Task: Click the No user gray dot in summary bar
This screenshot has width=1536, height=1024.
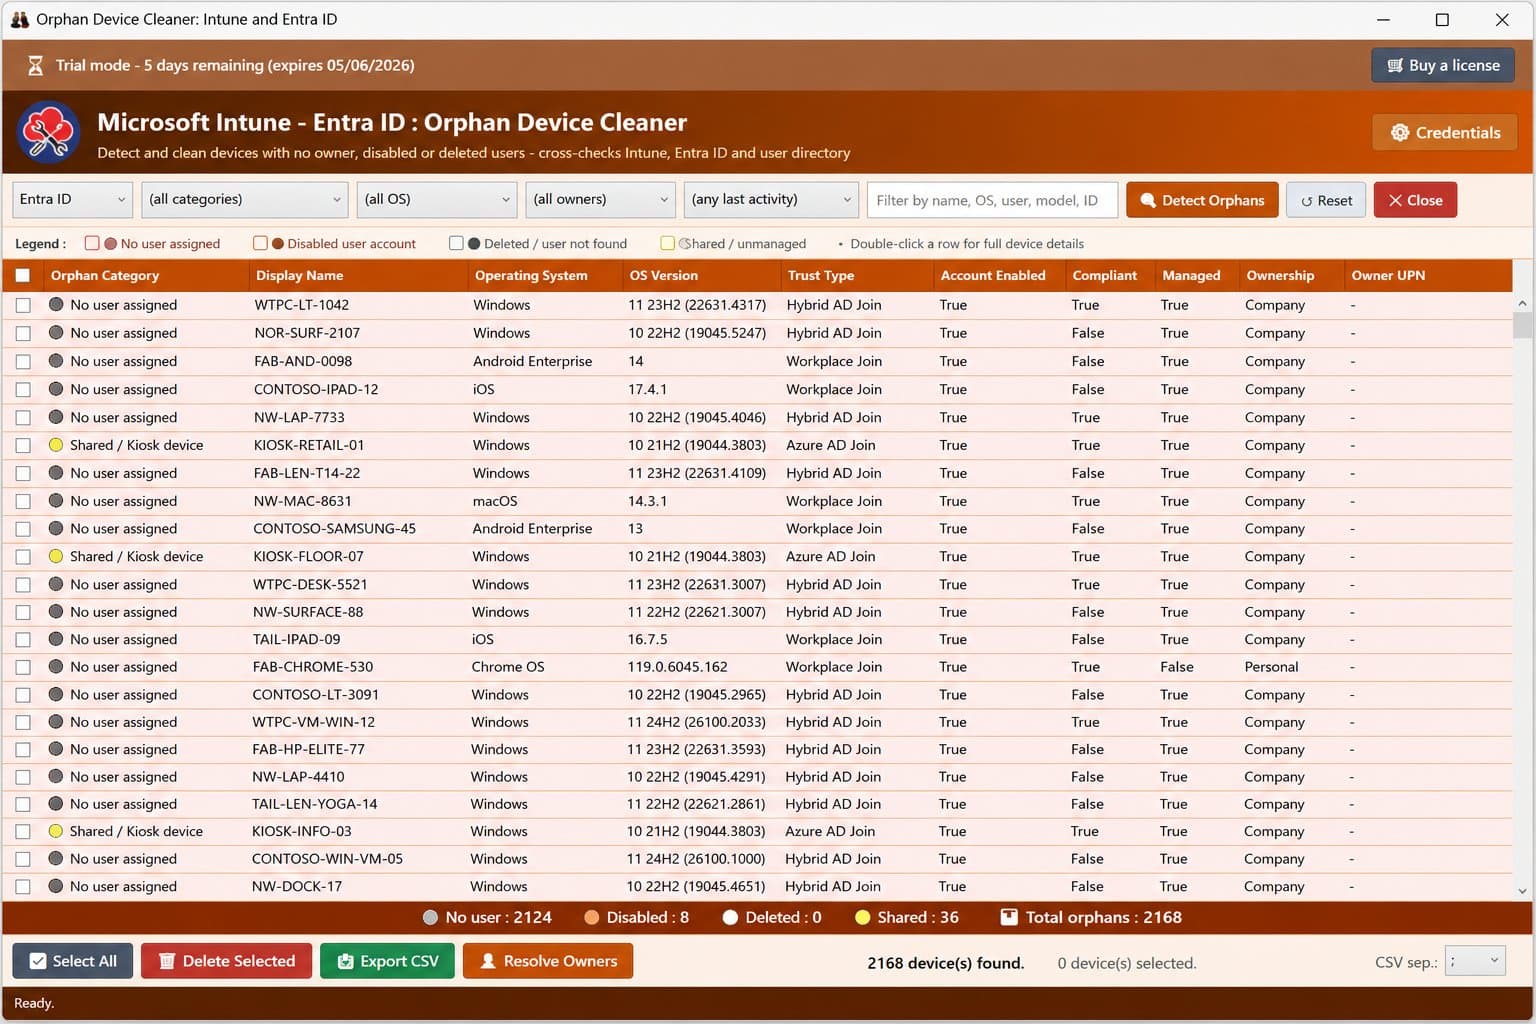Action: click(430, 917)
